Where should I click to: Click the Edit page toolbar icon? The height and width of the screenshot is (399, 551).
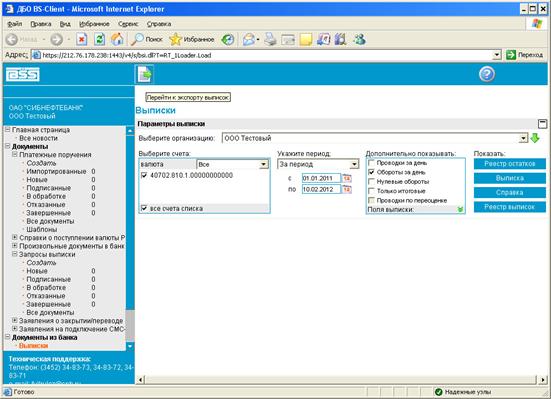pyautogui.click(x=288, y=39)
